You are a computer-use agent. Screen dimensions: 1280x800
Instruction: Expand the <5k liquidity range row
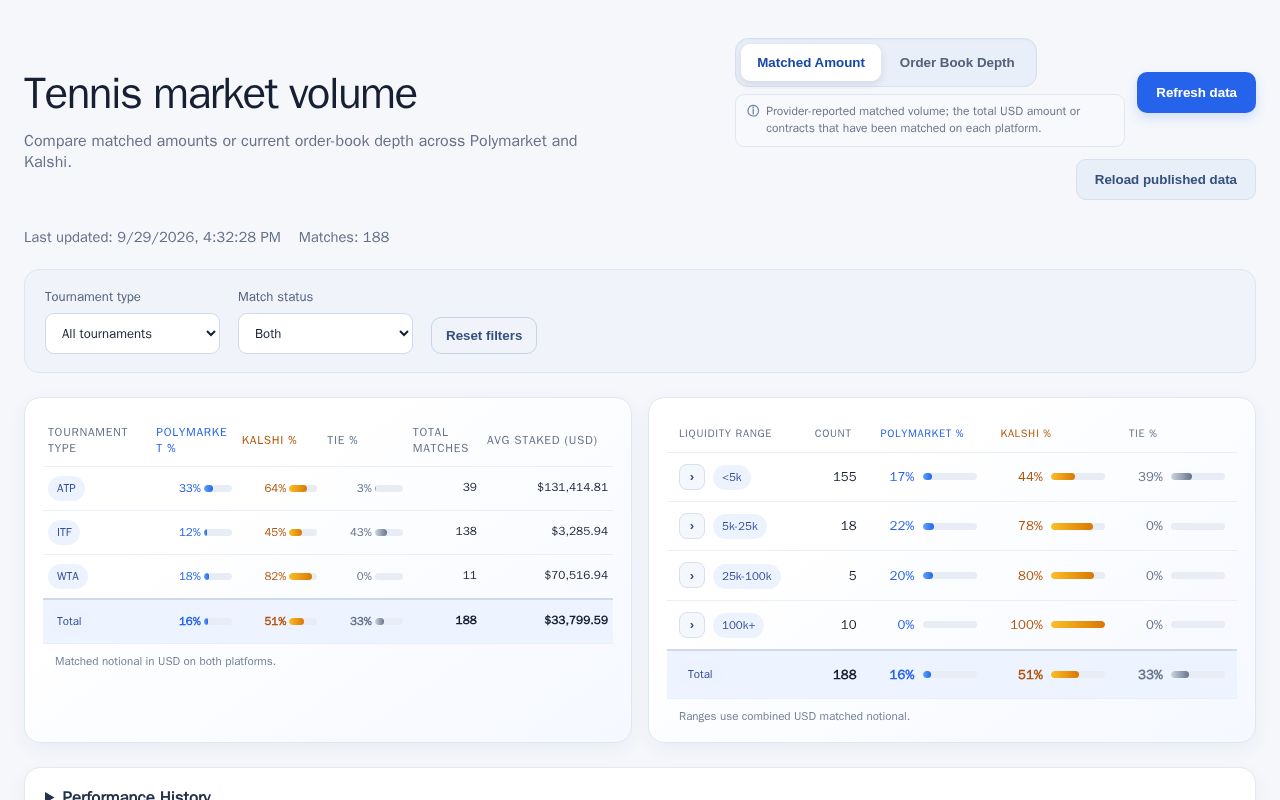(692, 477)
